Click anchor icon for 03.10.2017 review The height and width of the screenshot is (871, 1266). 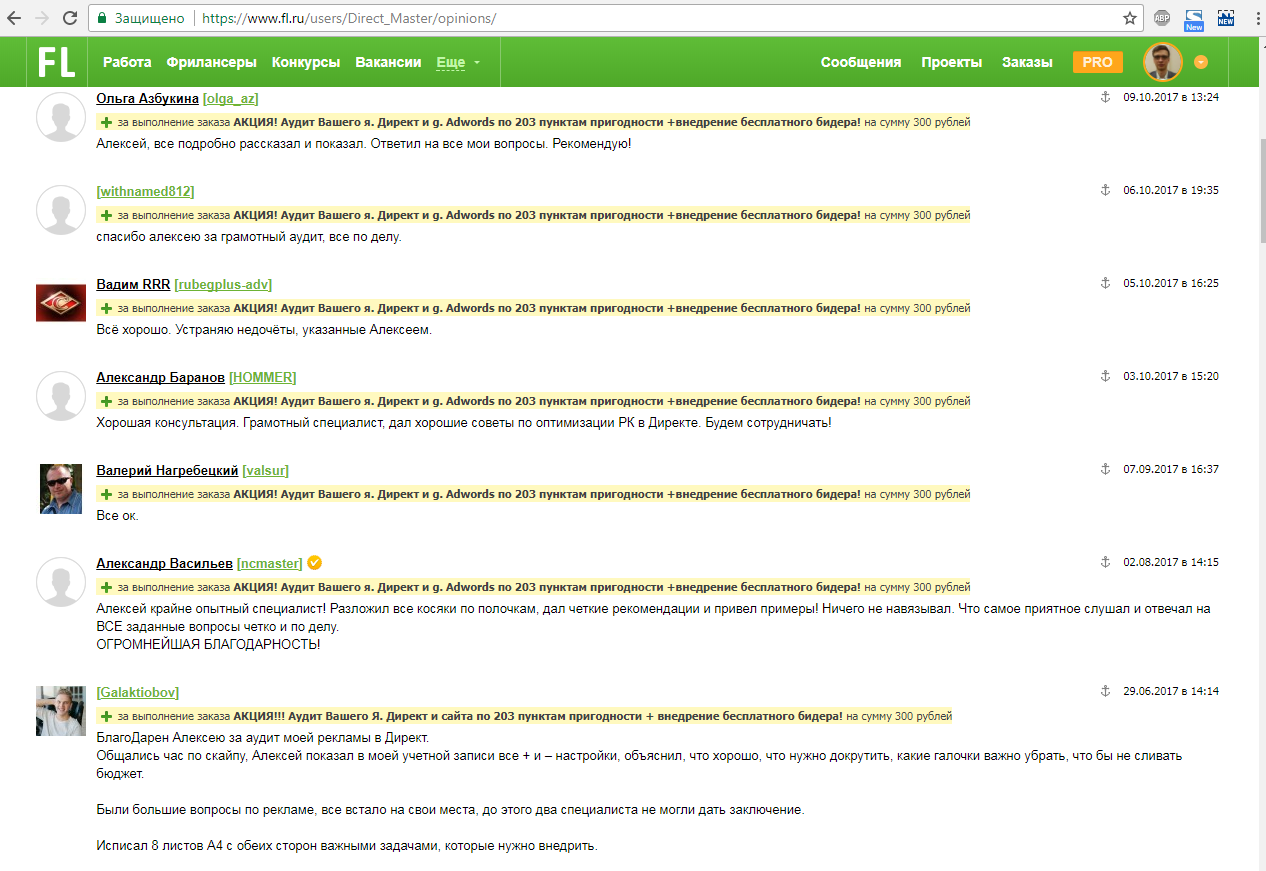[x=1105, y=376]
